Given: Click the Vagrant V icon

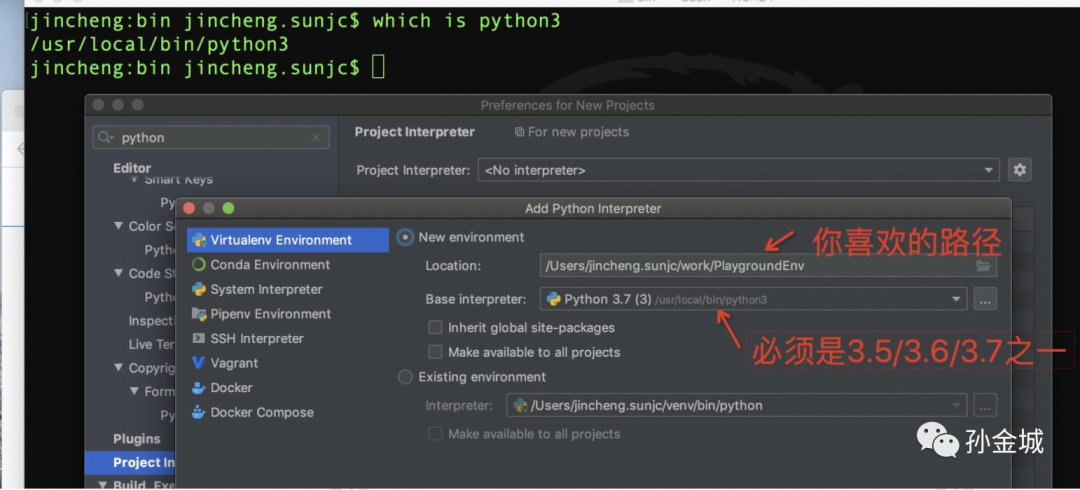Looking at the screenshot, I should coord(199,363).
